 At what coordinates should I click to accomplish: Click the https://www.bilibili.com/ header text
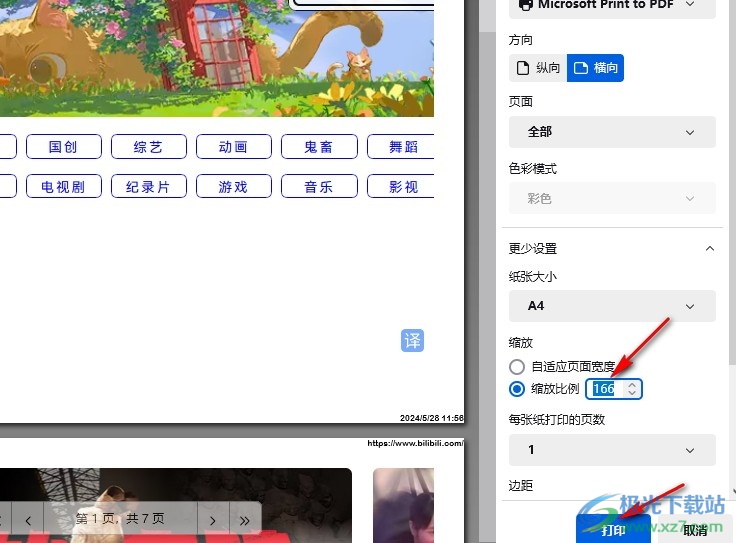[x=415, y=443]
